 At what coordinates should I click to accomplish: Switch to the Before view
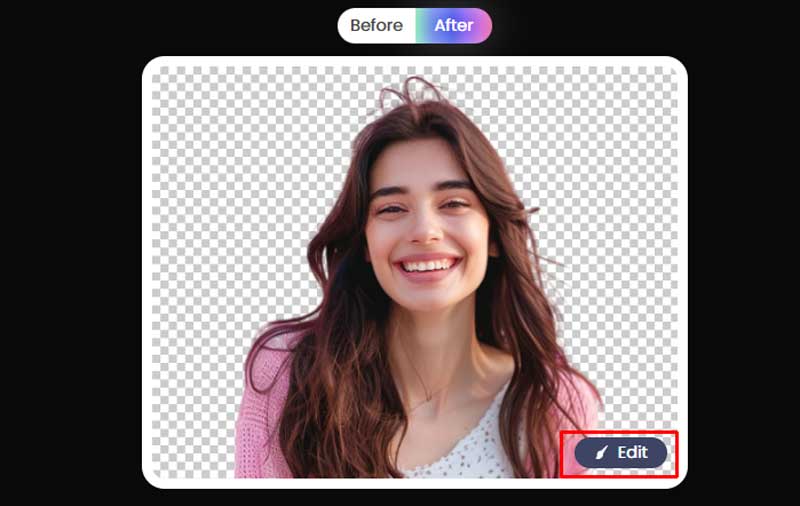377,26
